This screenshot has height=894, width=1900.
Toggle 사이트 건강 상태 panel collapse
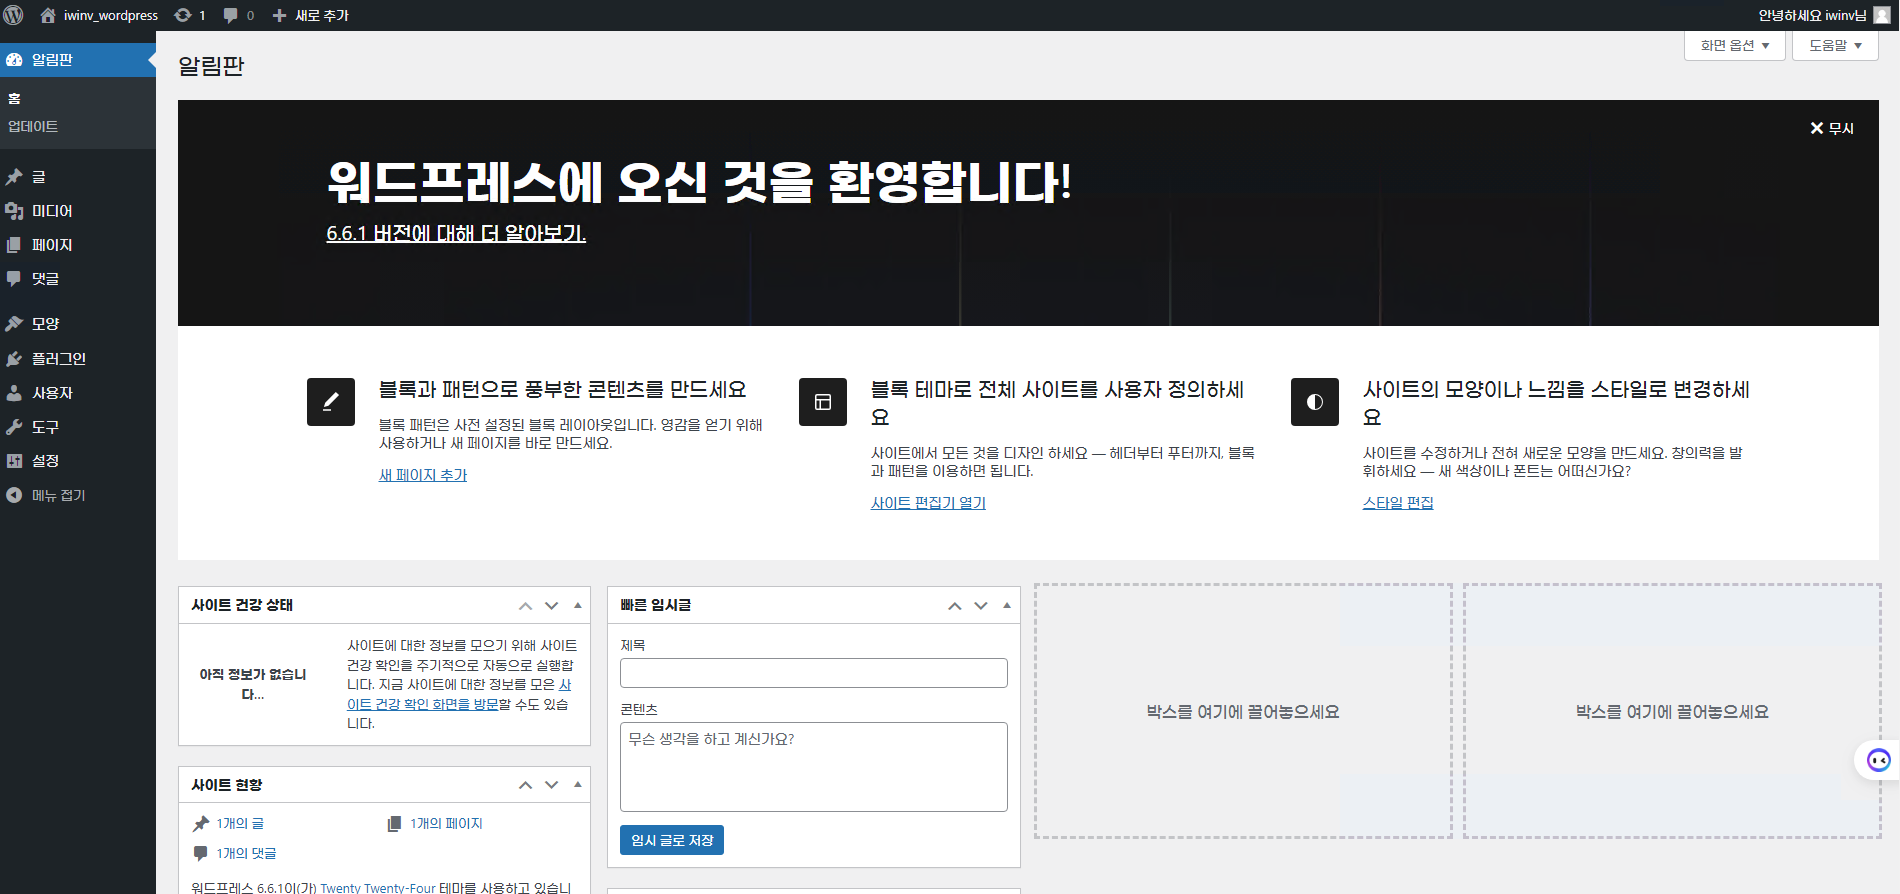pyautogui.click(x=578, y=606)
